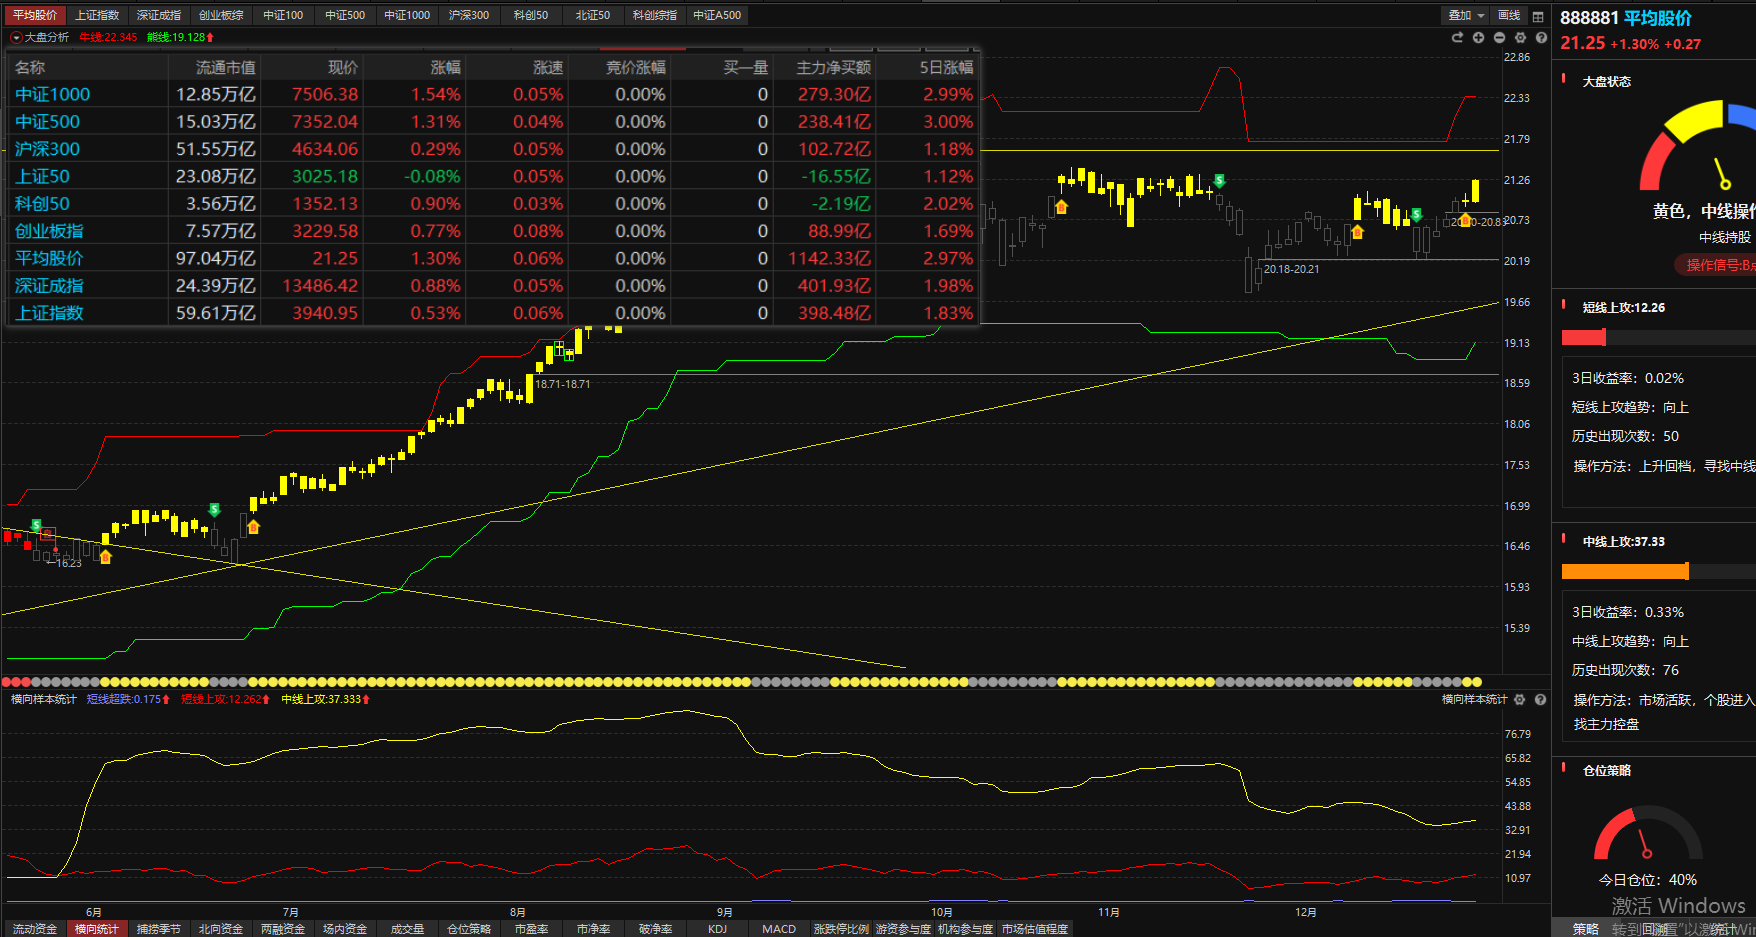The height and width of the screenshot is (937, 1756).
Task: Sort table by 主力净买额 column header
Action: [x=833, y=67]
